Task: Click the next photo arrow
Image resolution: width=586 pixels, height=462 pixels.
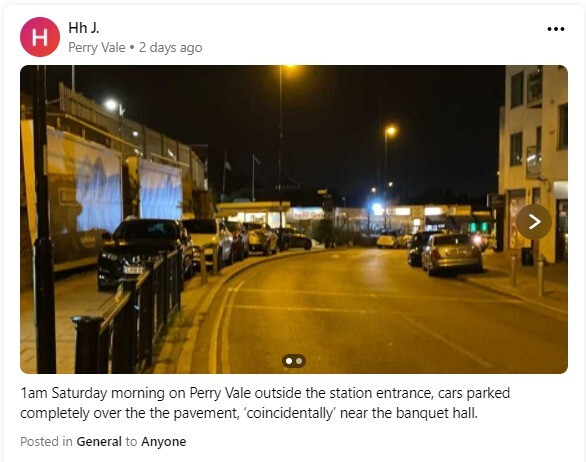Action: 534,222
